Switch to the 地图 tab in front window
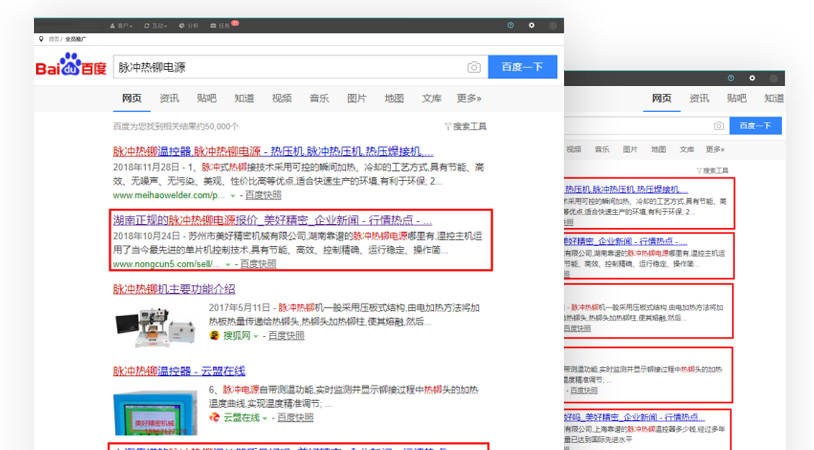 tap(394, 99)
